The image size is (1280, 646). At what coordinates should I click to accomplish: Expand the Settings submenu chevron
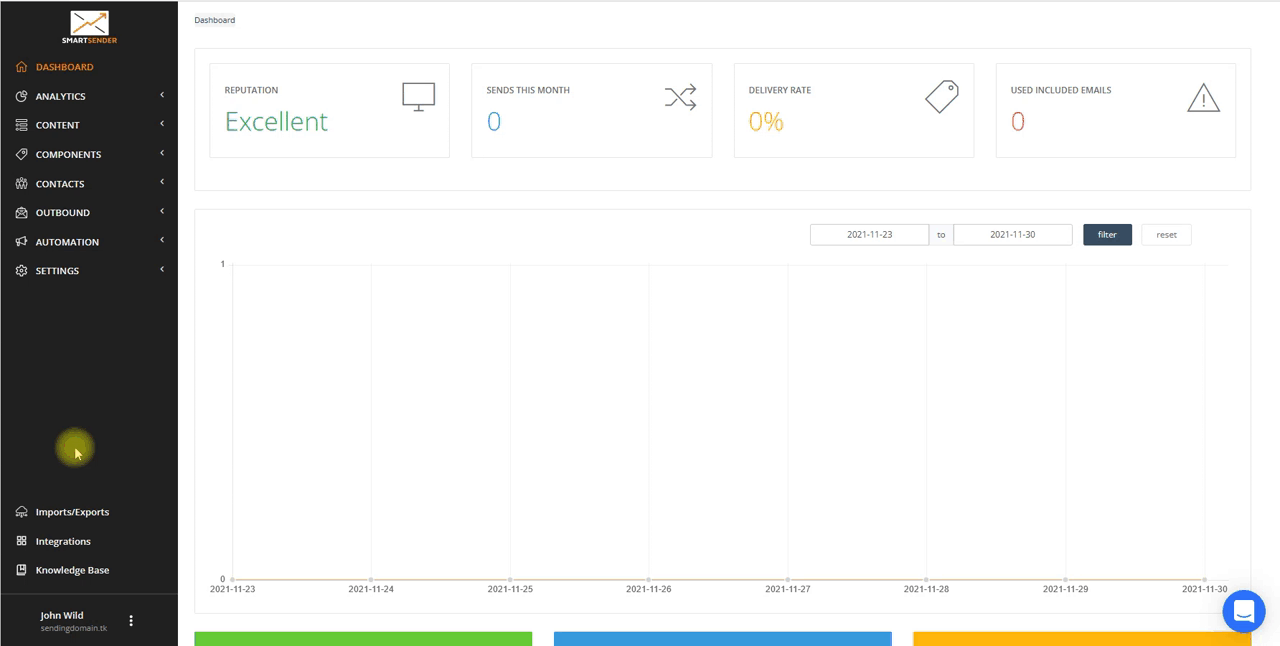coord(162,270)
